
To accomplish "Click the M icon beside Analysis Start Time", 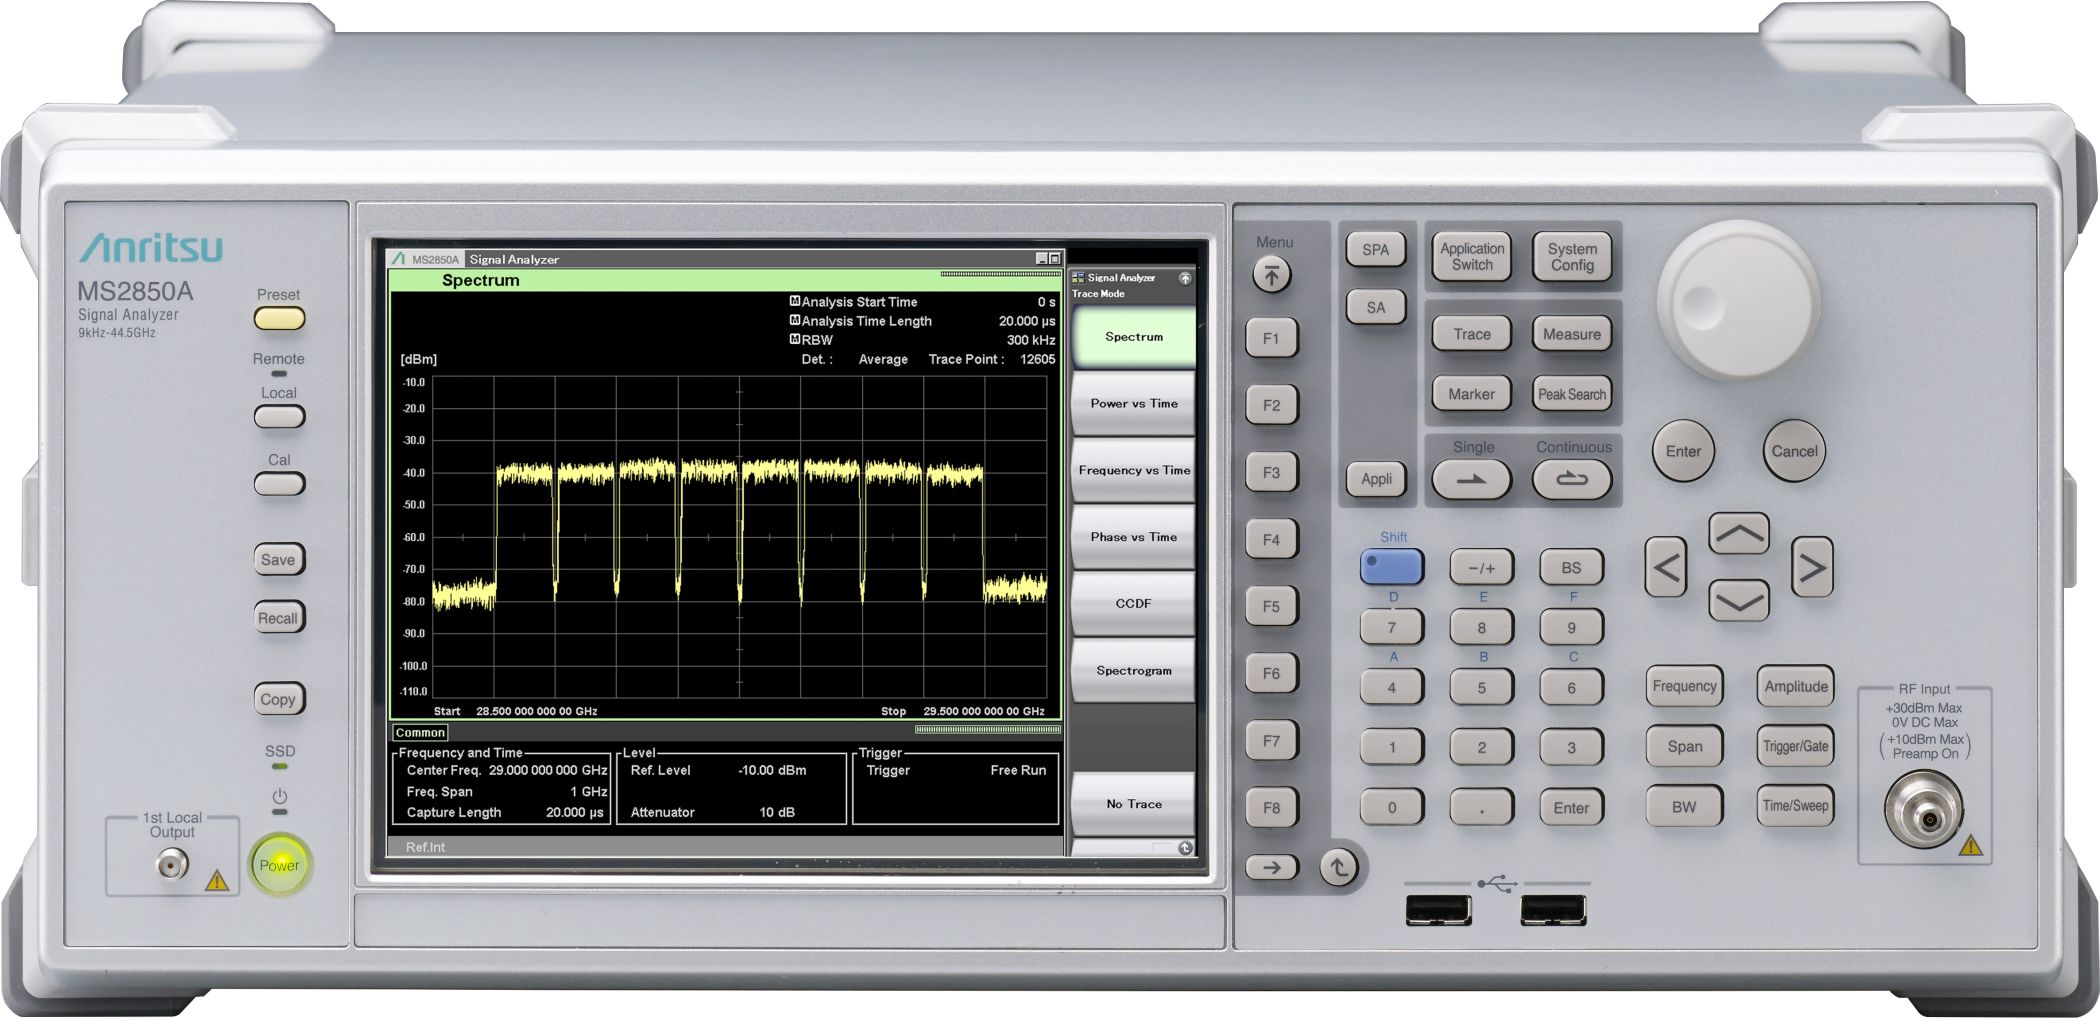I will [794, 302].
